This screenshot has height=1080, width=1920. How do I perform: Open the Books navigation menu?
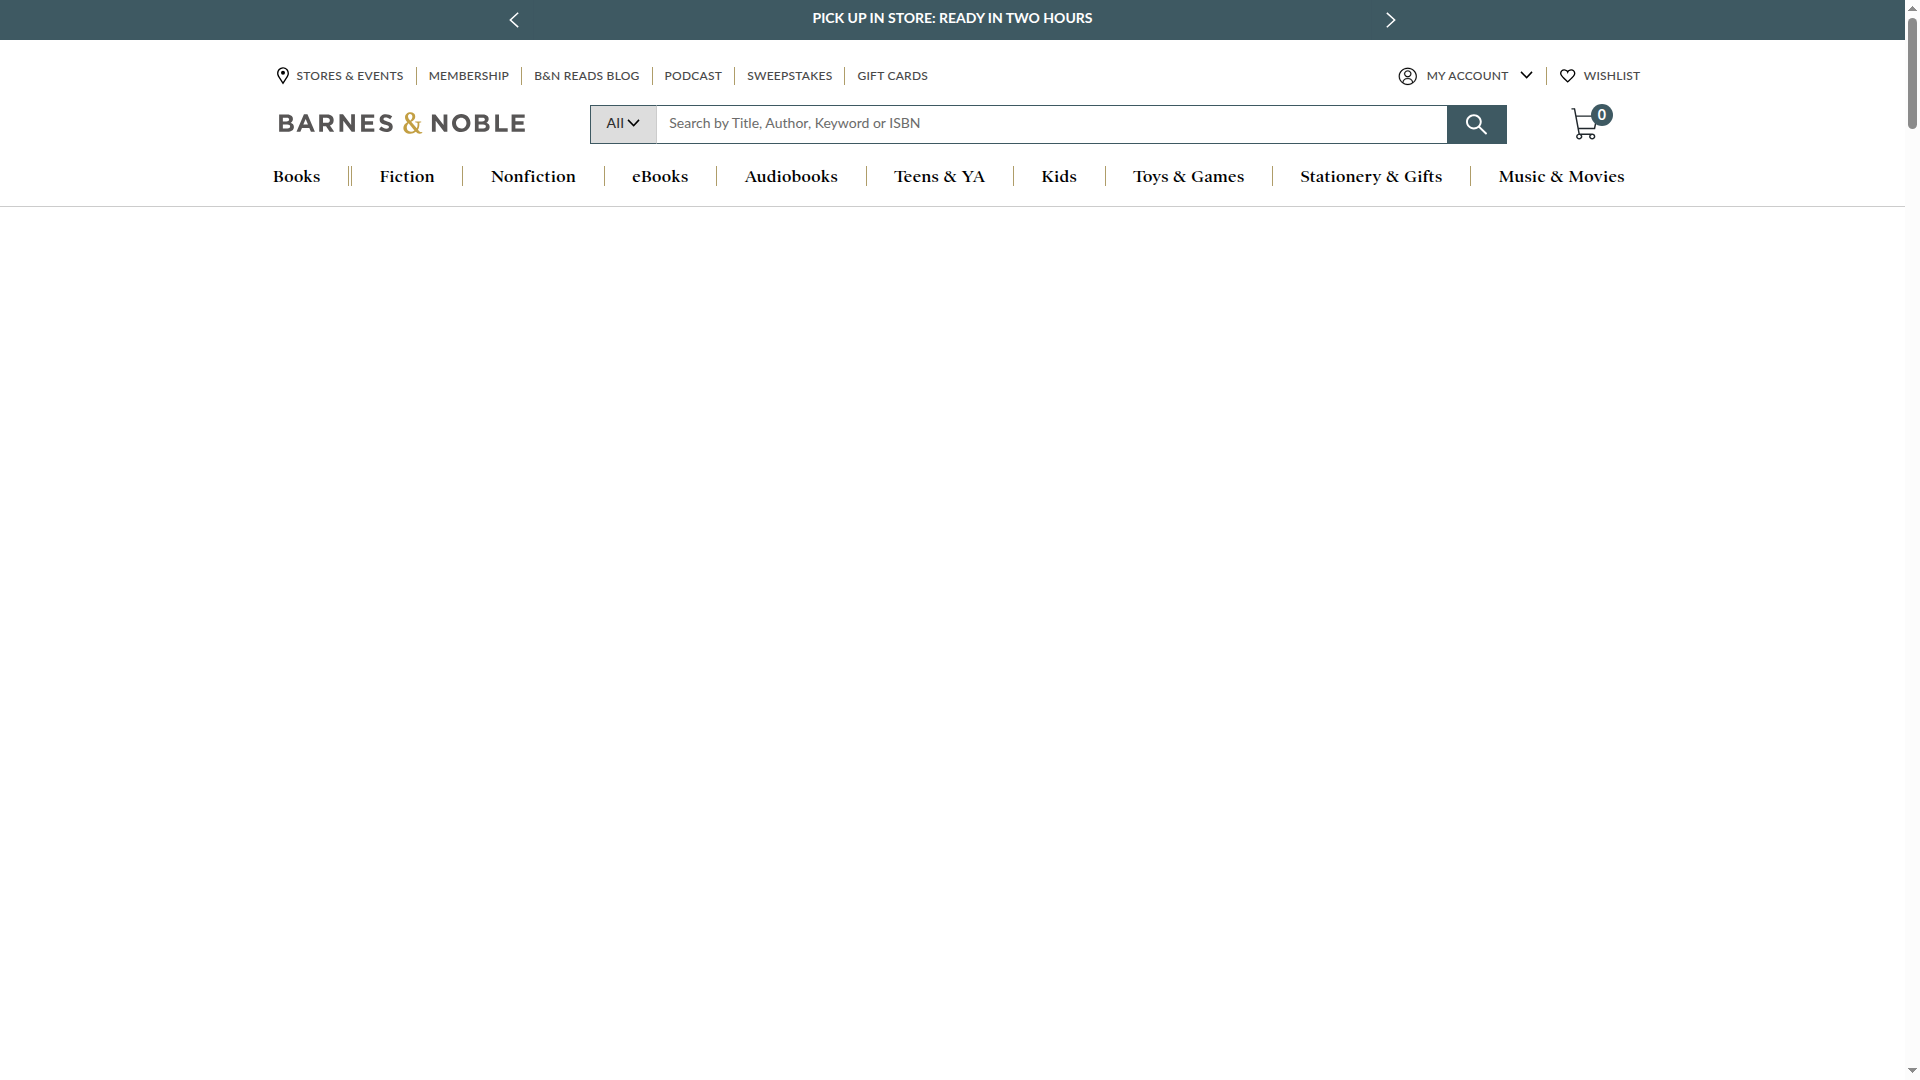pos(296,176)
